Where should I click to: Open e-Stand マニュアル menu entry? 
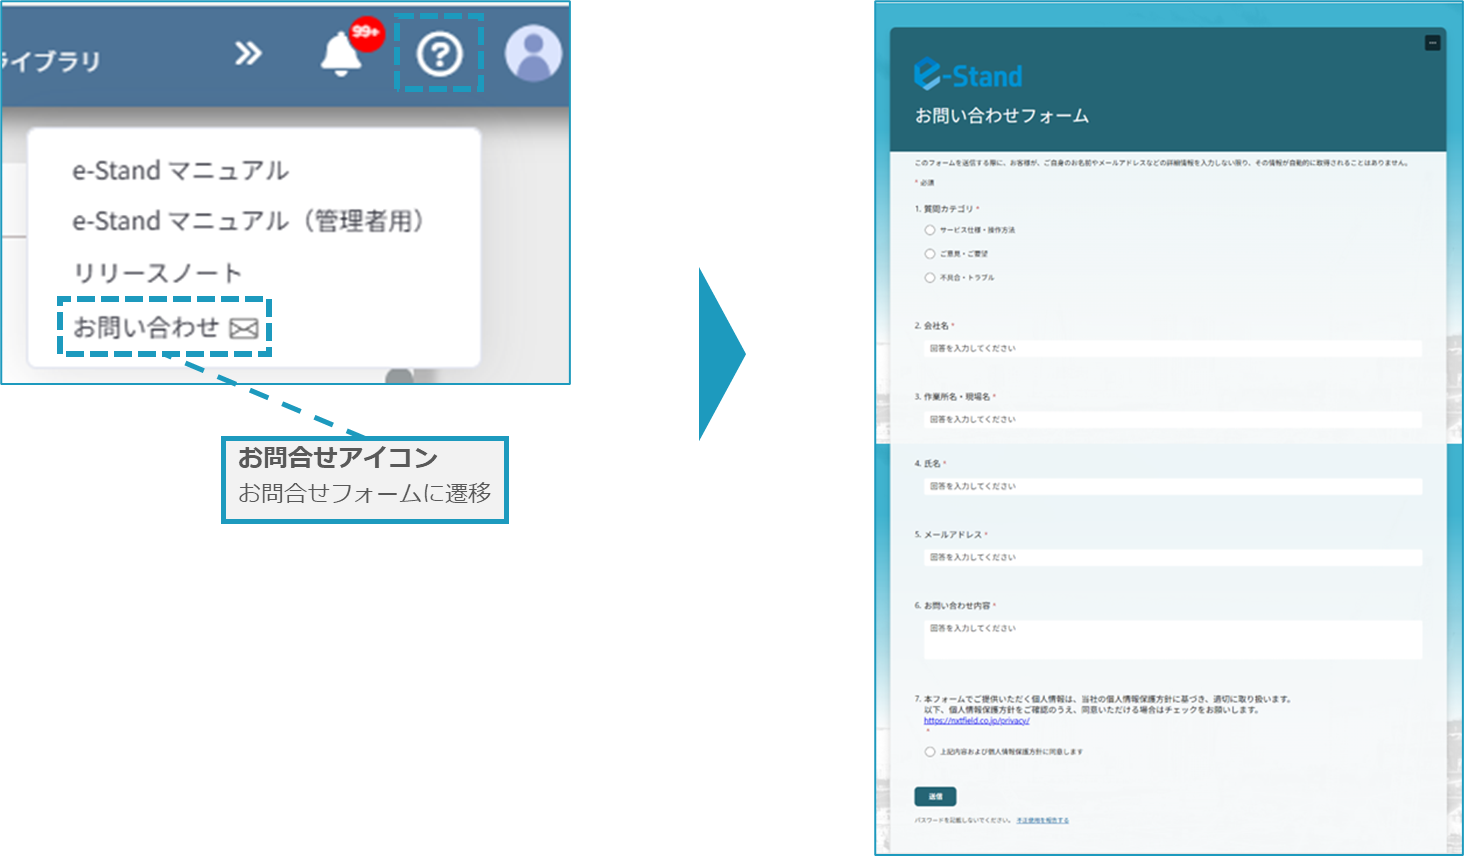click(x=180, y=171)
